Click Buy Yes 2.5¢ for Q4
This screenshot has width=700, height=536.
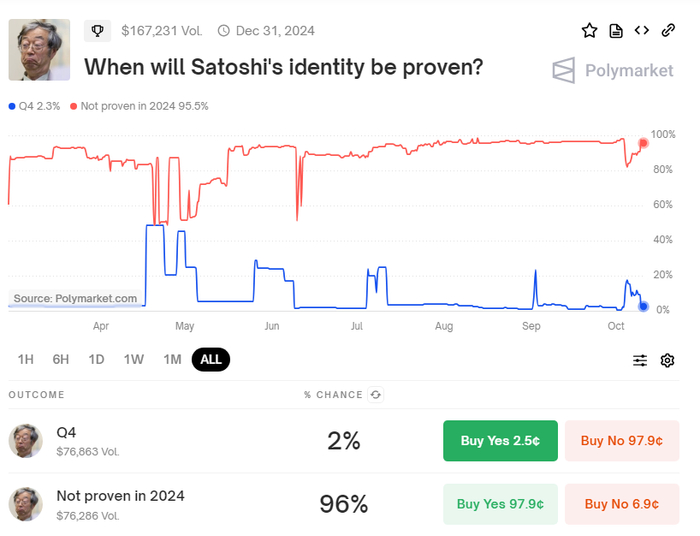[x=500, y=441]
